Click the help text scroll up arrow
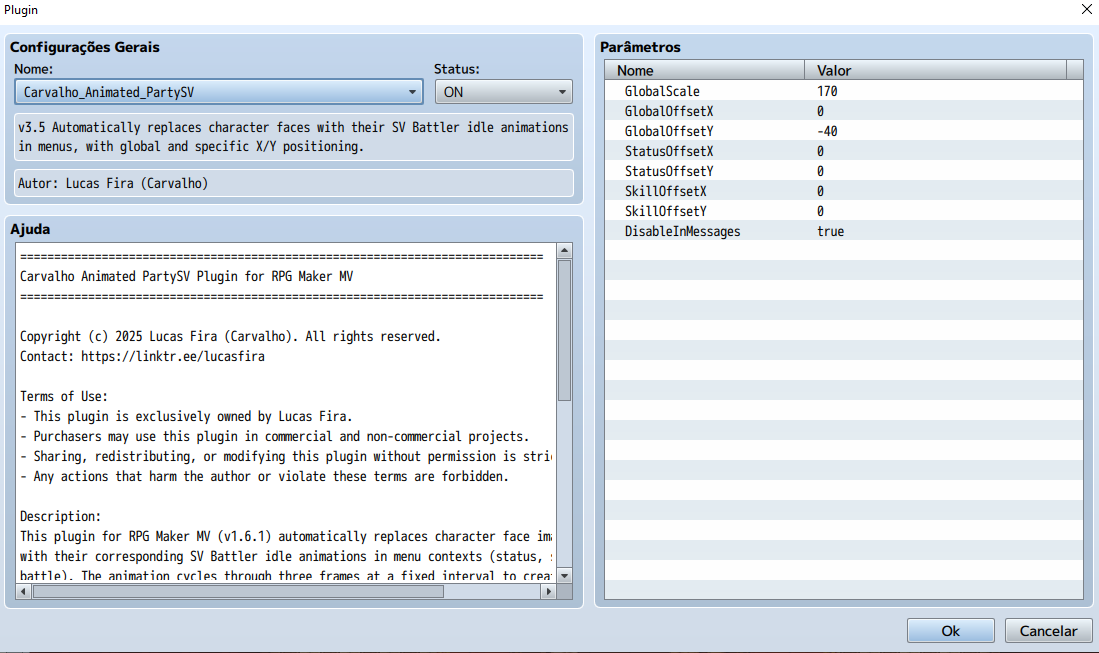The height and width of the screenshot is (653, 1099). point(564,251)
